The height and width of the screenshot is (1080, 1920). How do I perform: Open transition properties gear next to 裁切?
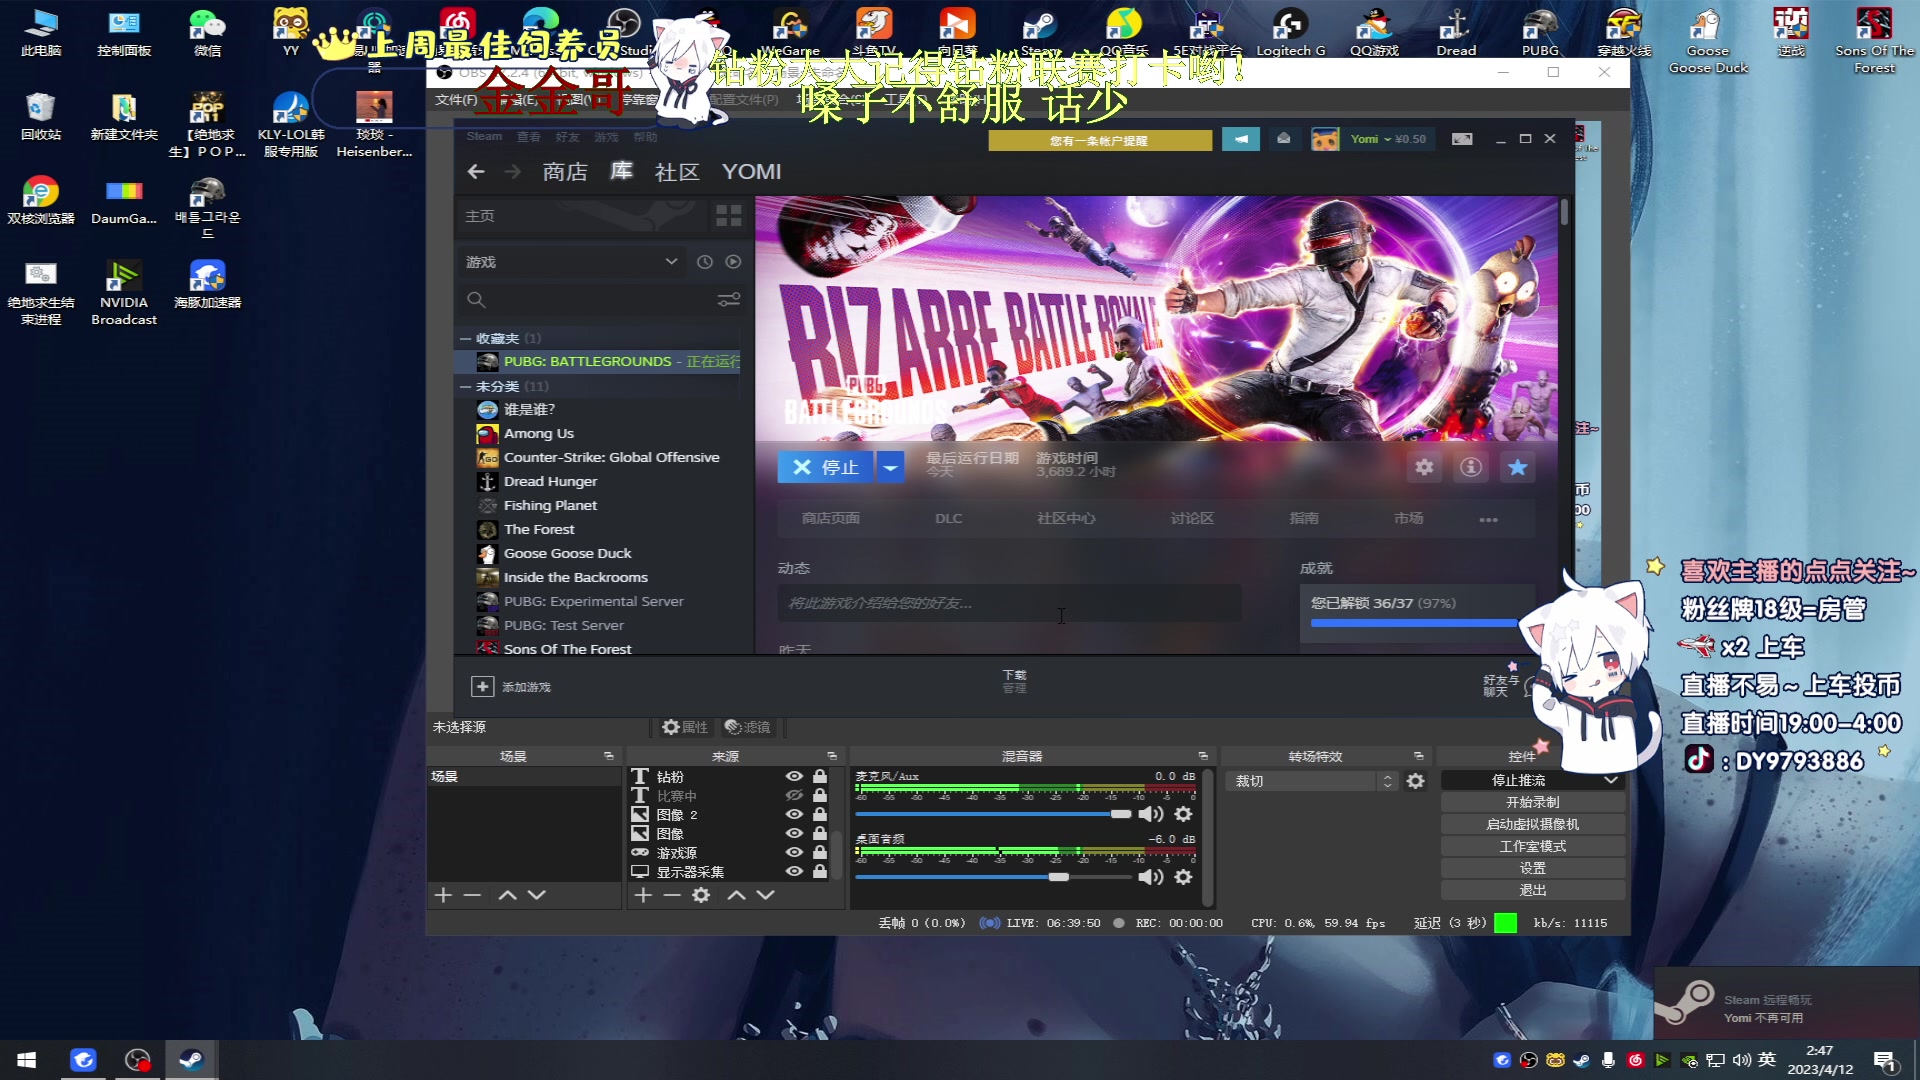click(x=1415, y=781)
